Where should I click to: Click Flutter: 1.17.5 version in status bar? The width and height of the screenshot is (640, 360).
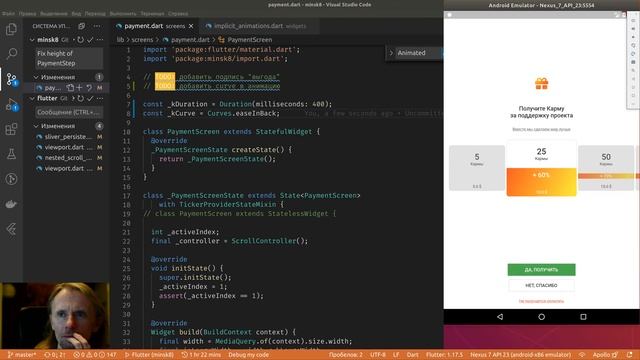tap(444, 355)
